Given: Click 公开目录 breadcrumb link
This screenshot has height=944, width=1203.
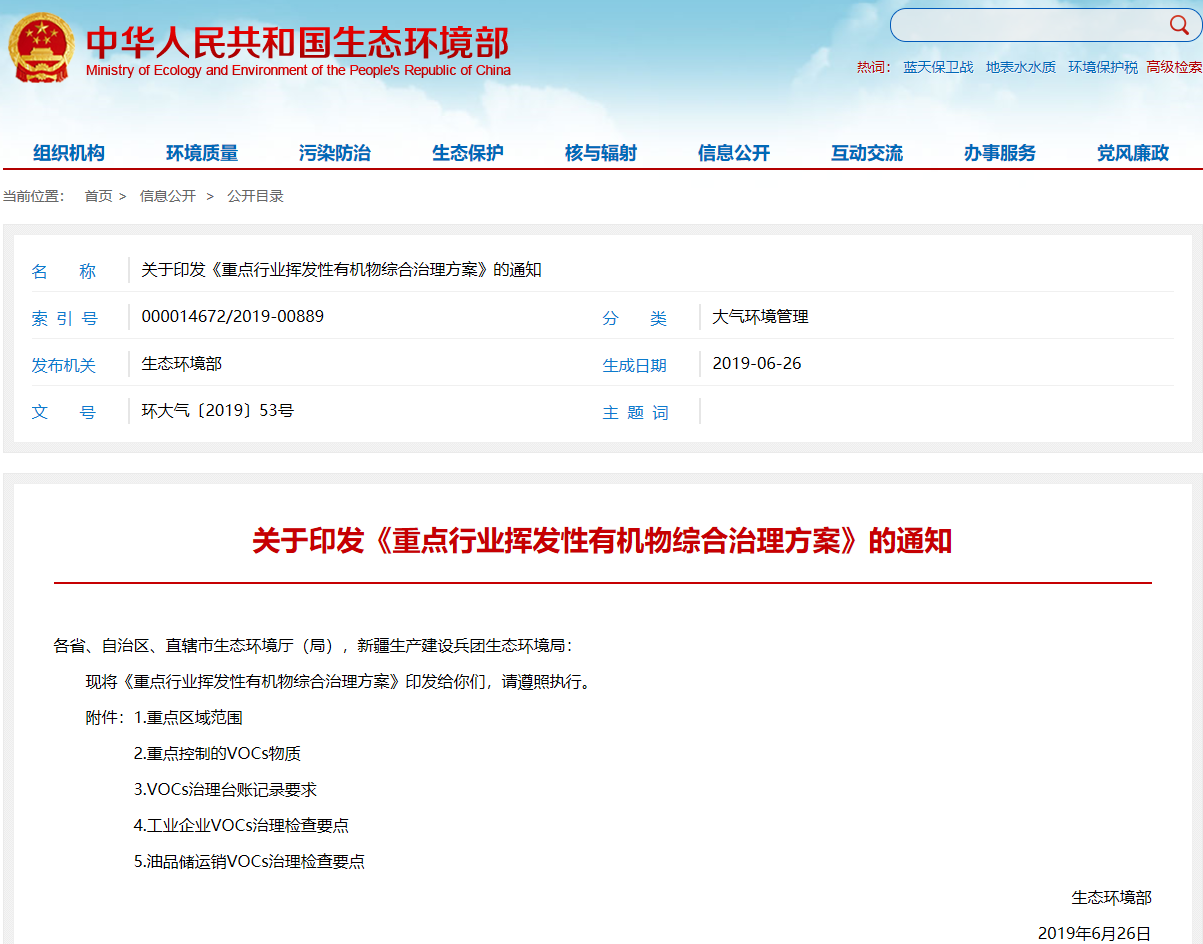Looking at the screenshot, I should (255, 196).
